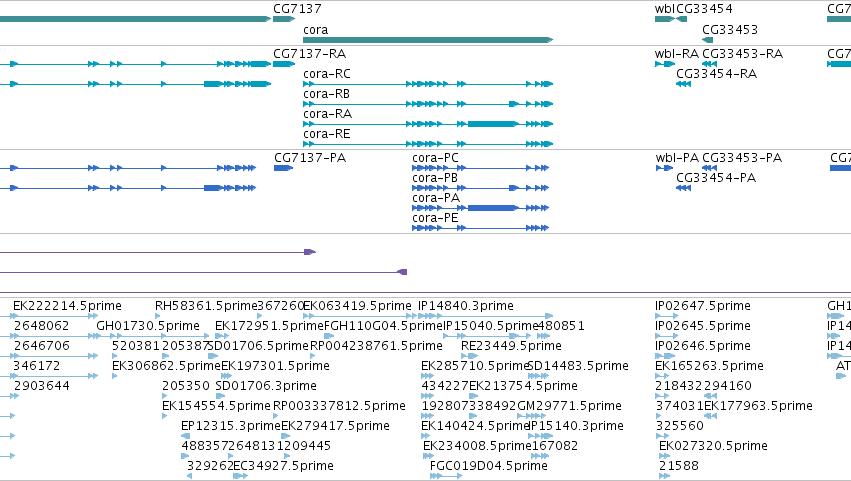
Task: Click the cora-RB transcript label
Action: [326, 94]
